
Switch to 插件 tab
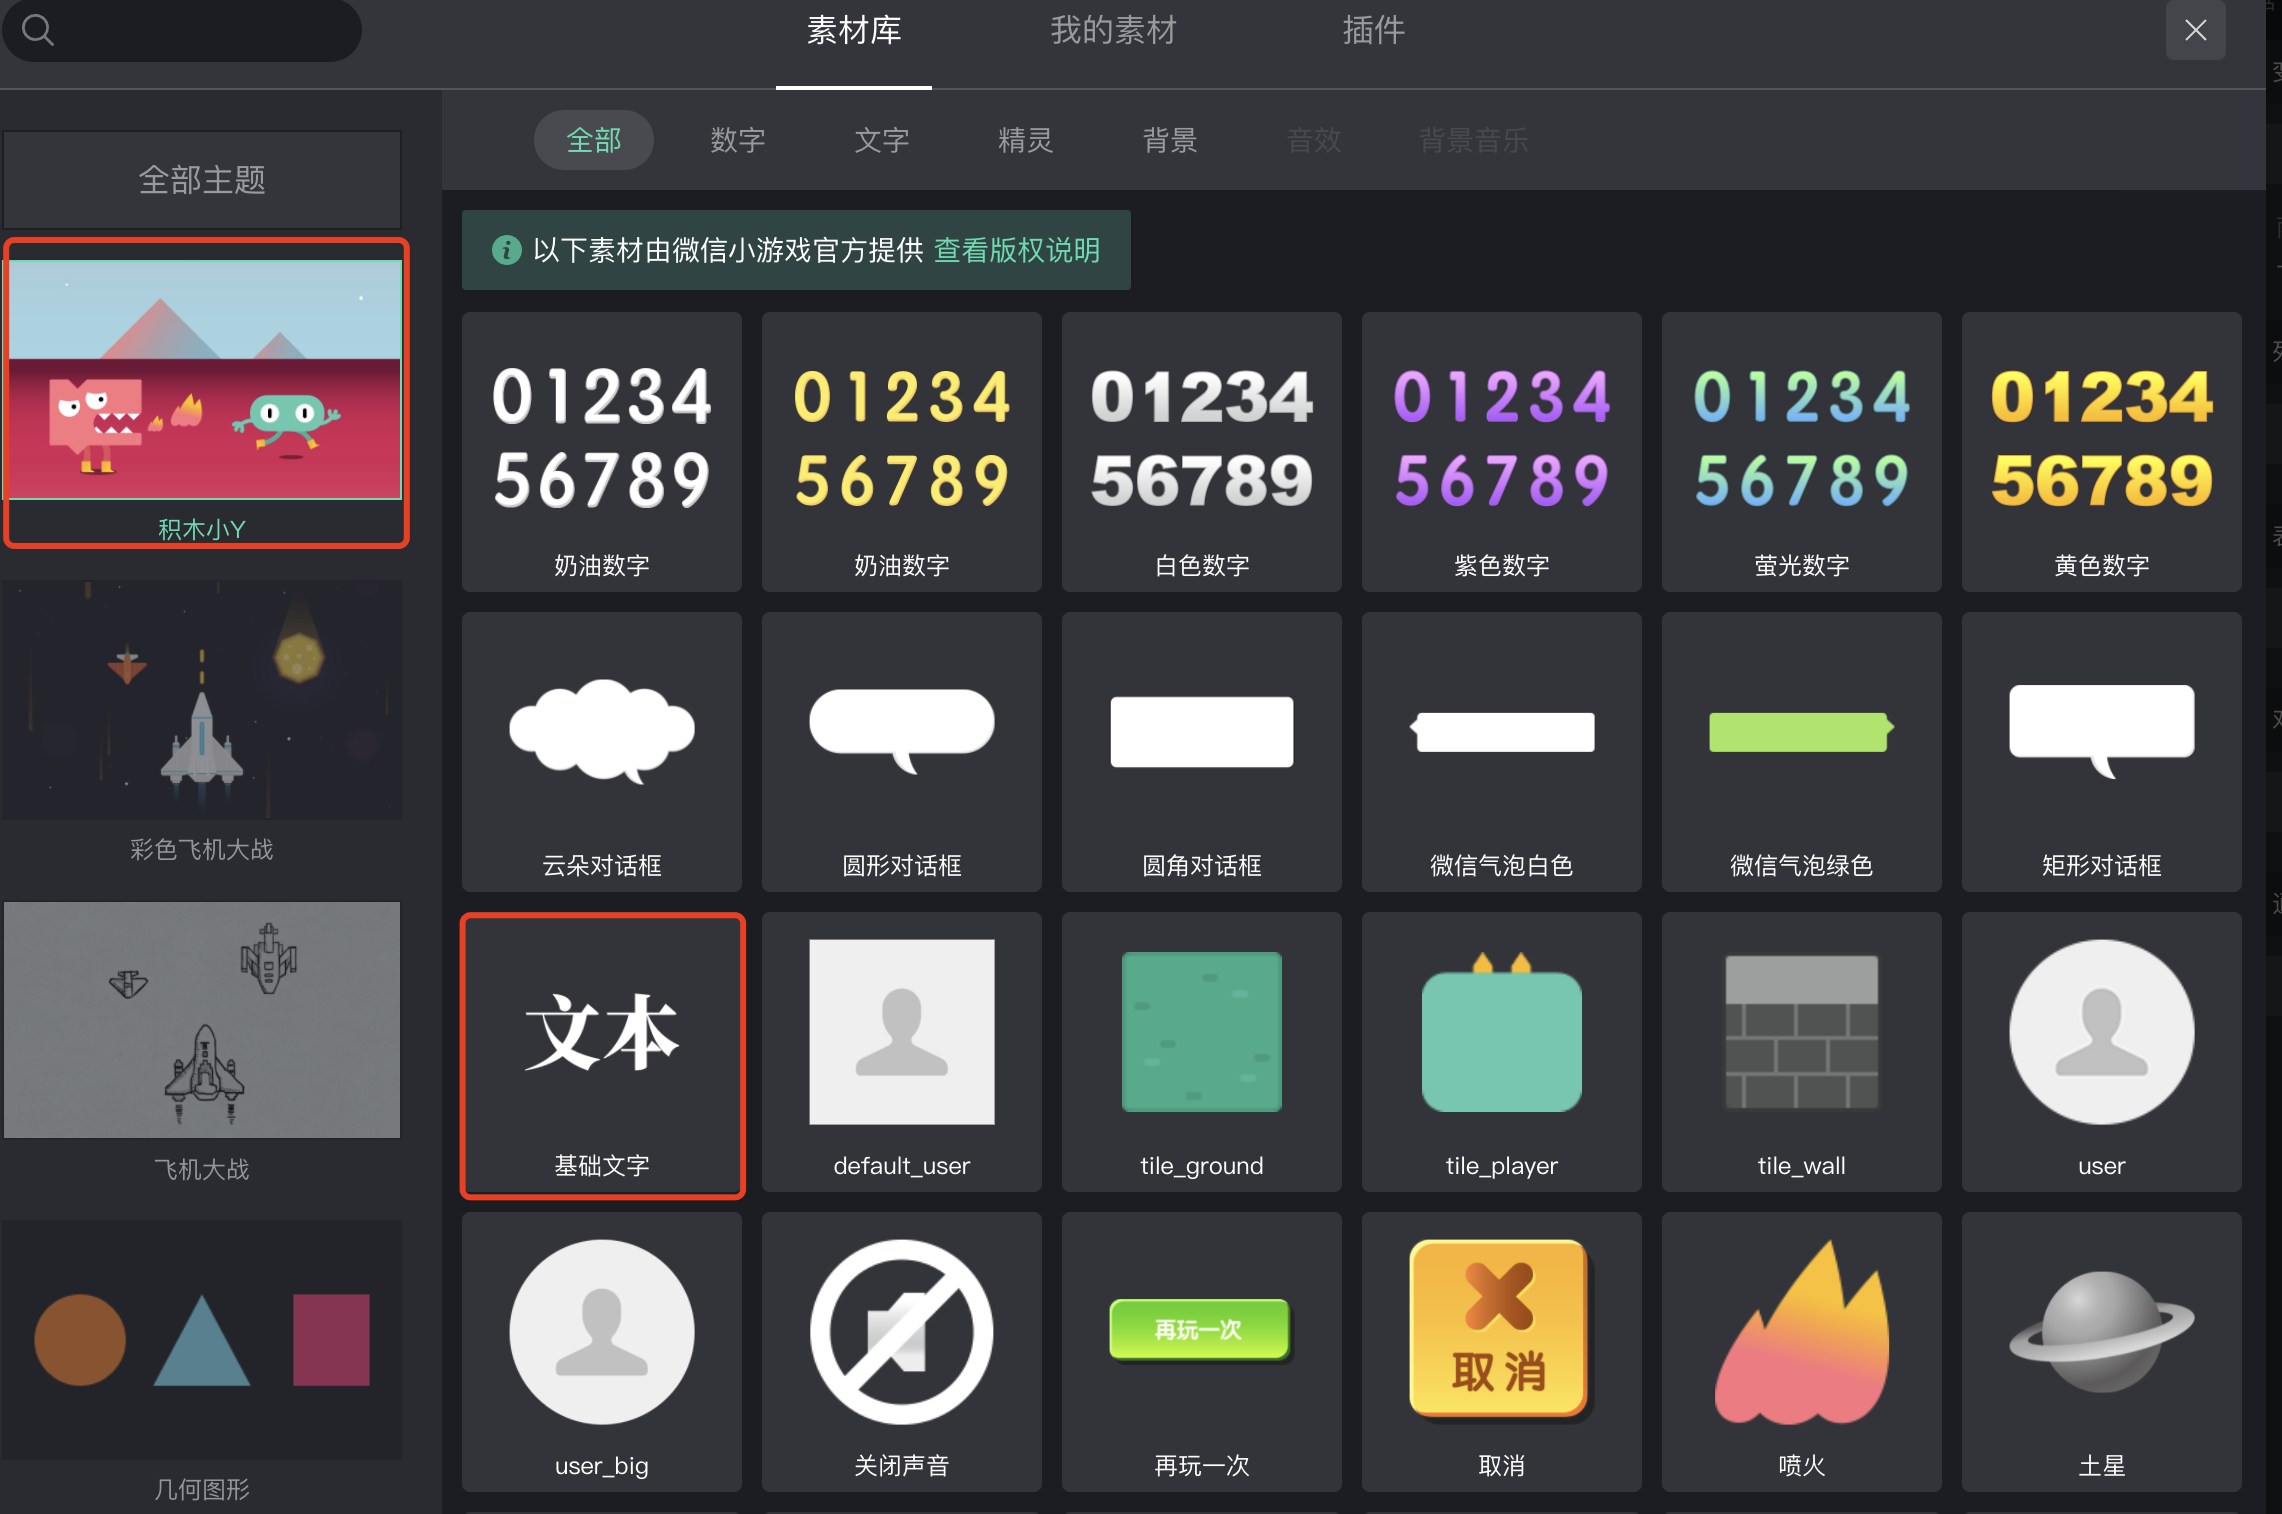[x=1373, y=31]
